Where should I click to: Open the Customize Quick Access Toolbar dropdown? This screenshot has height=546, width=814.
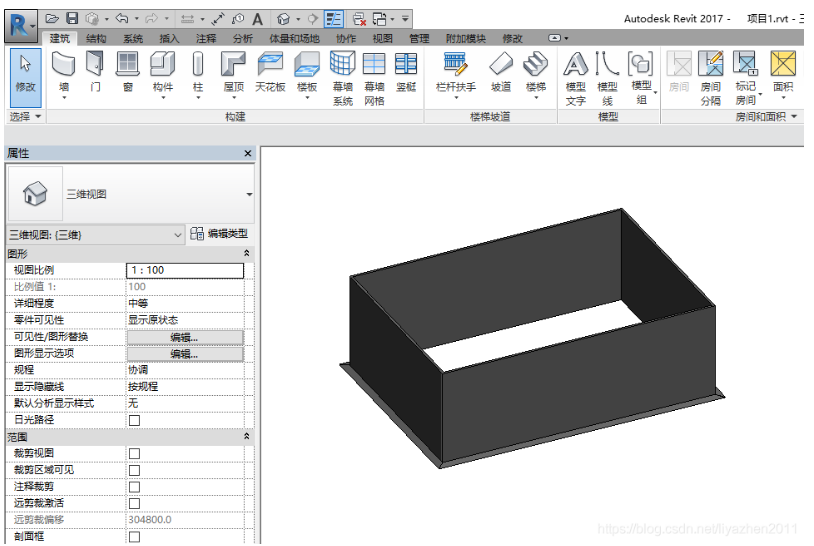point(405,19)
